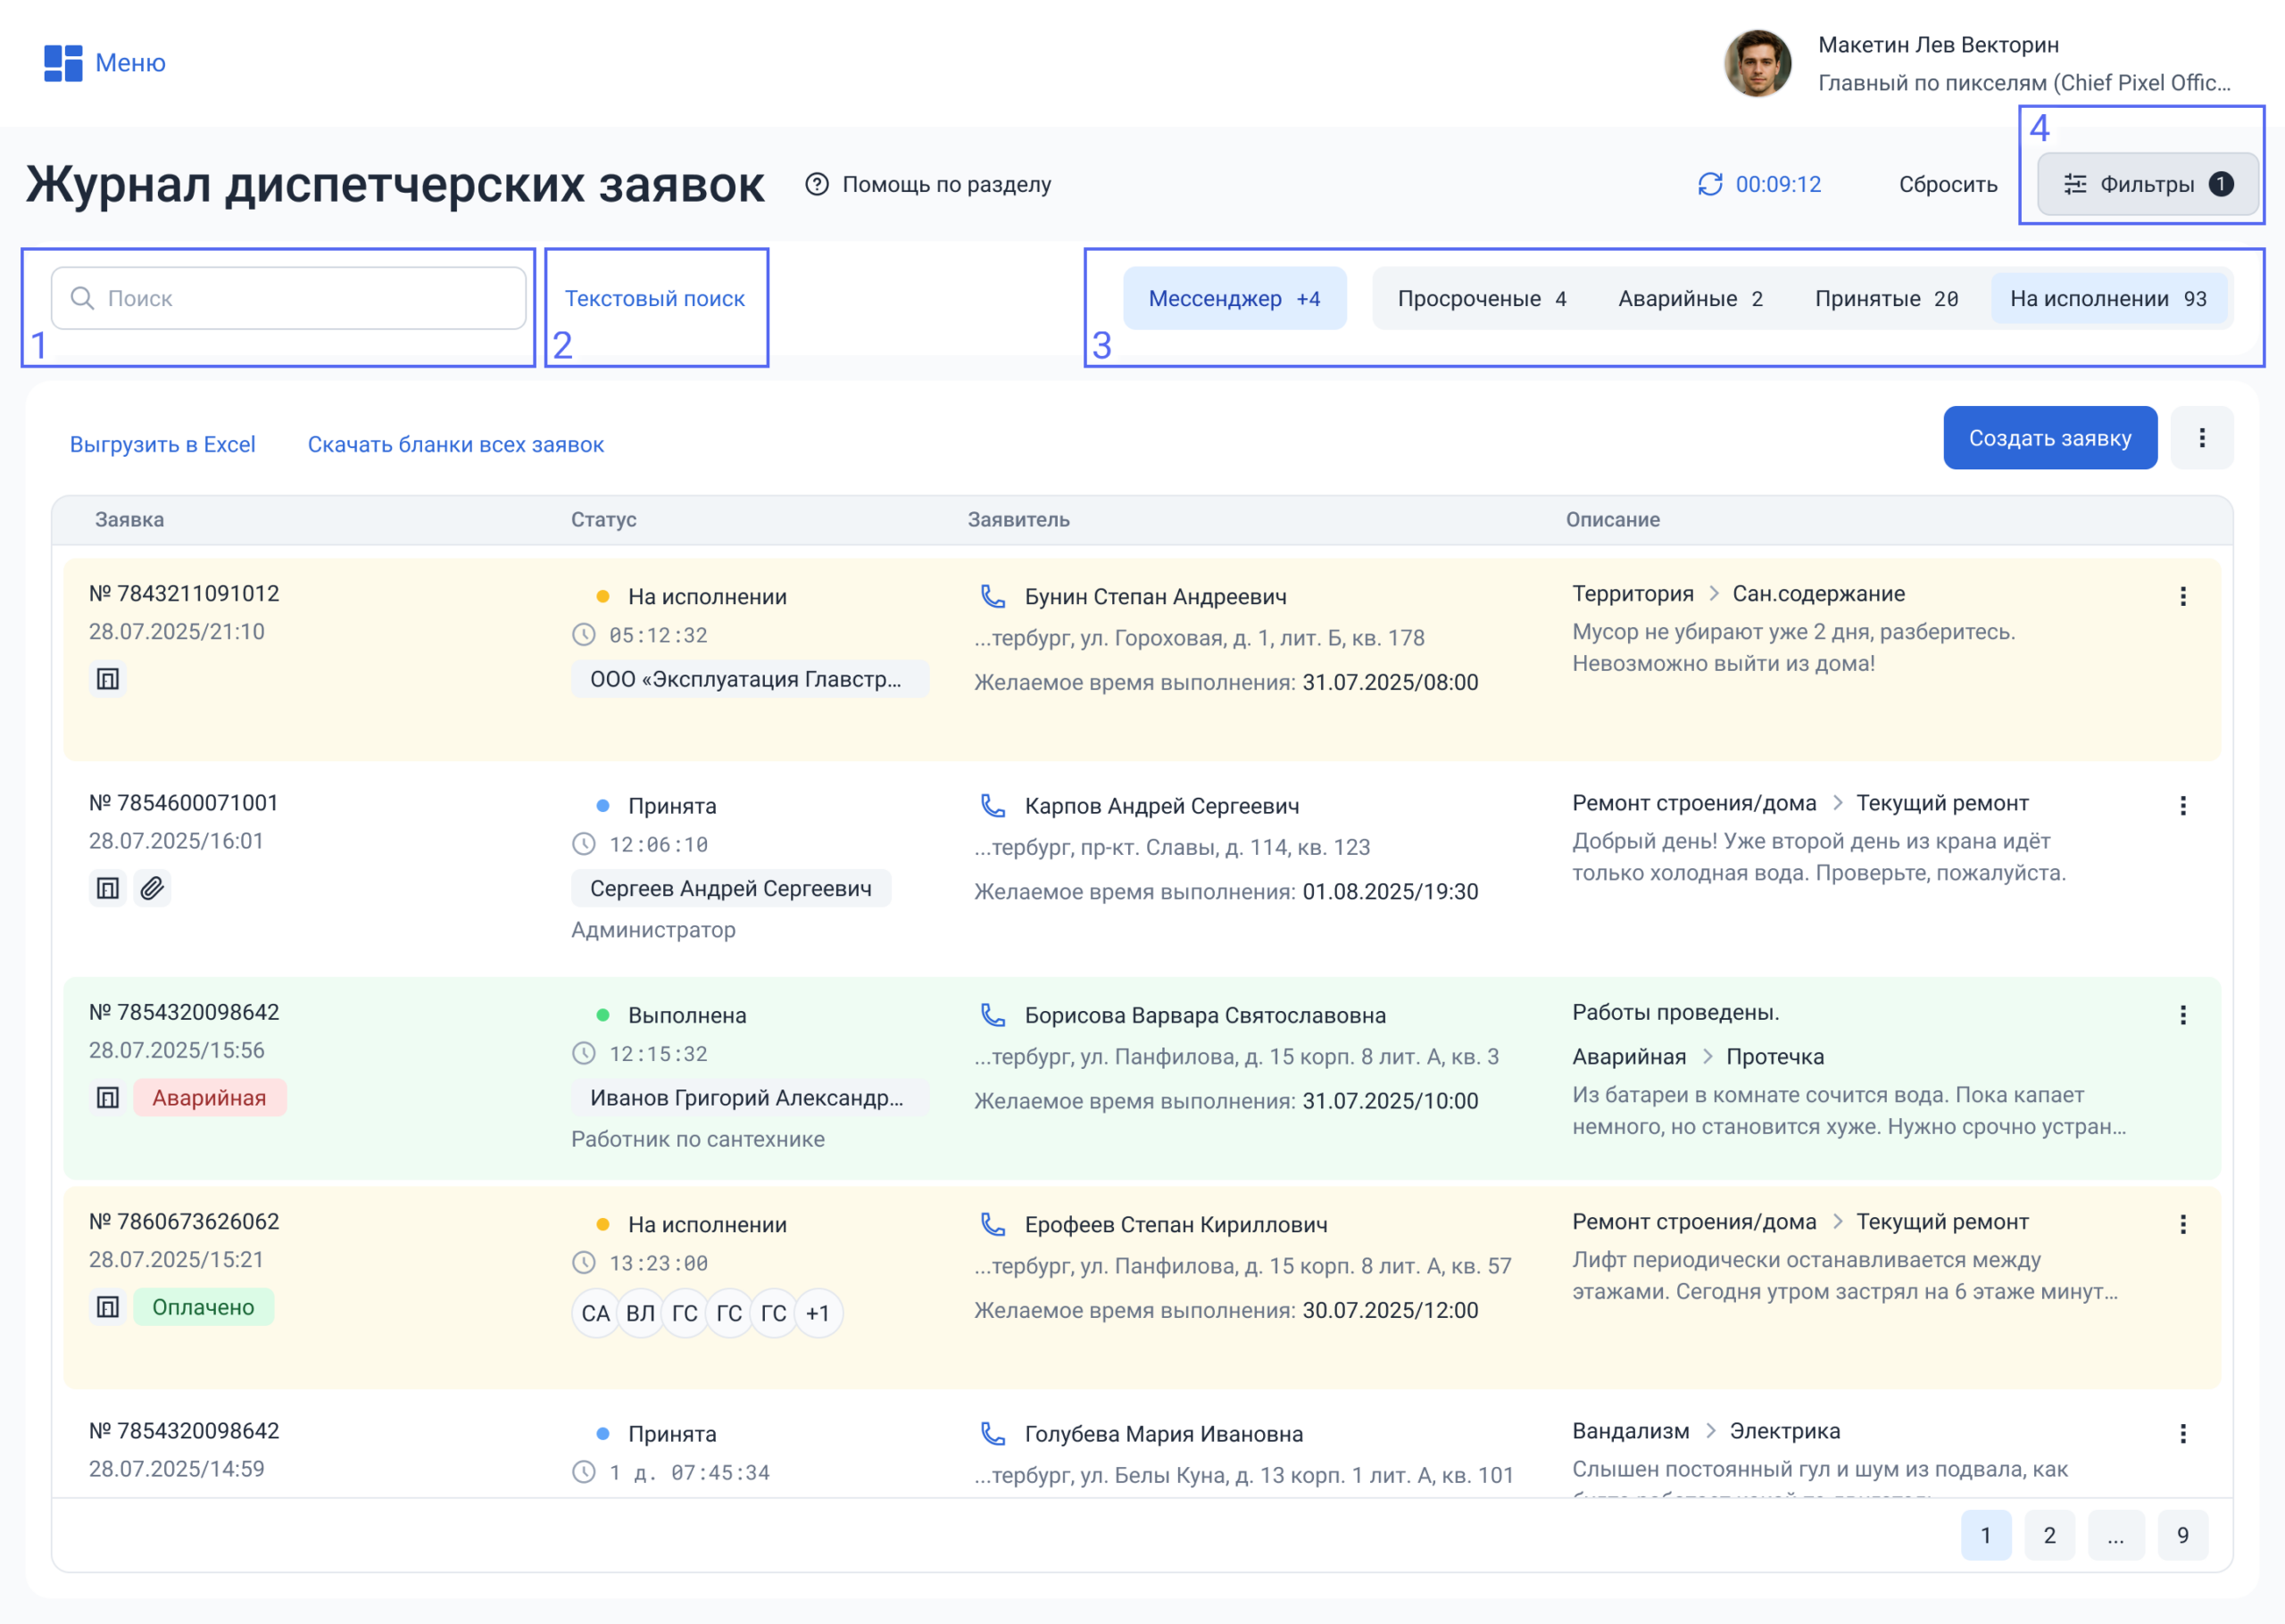Open the three-dot menu for Карпов's request row
The width and height of the screenshot is (2285, 1624).
[x=2182, y=806]
